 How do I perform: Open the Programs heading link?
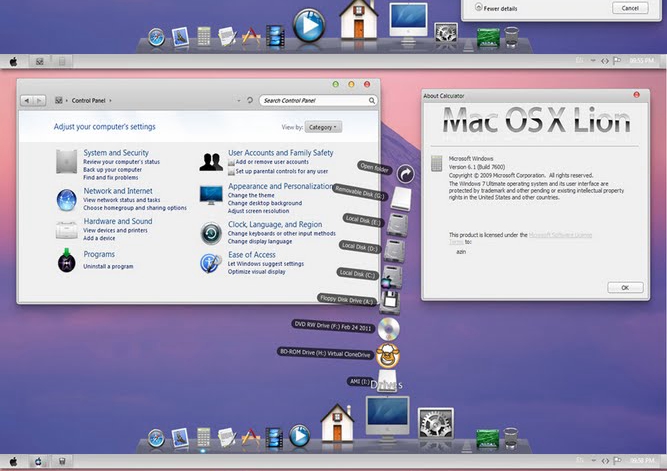[x=99, y=254]
